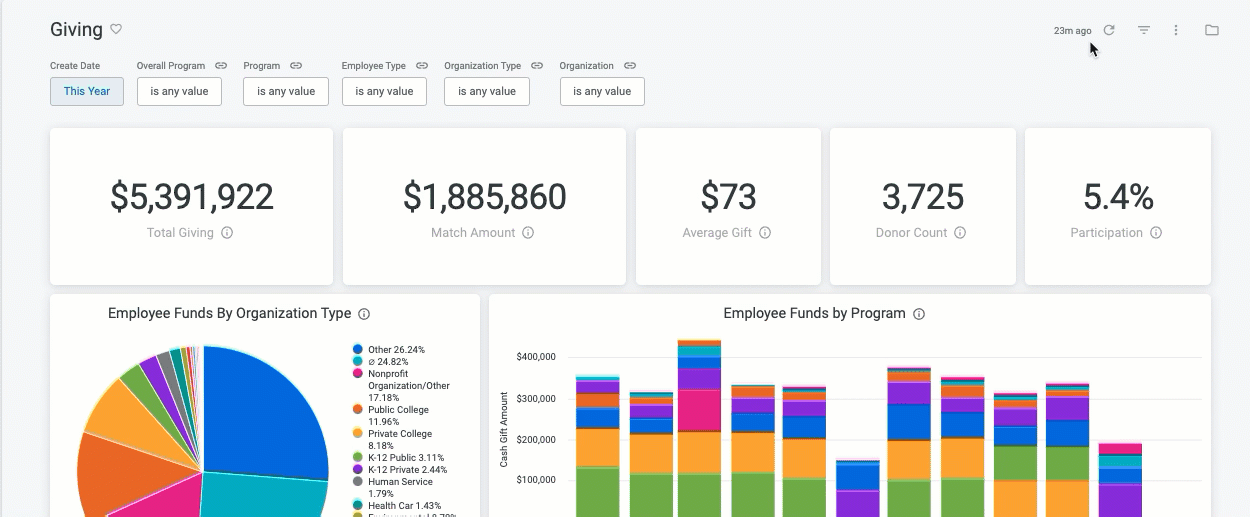
Task: Open the Program filter value
Action: coord(286,91)
